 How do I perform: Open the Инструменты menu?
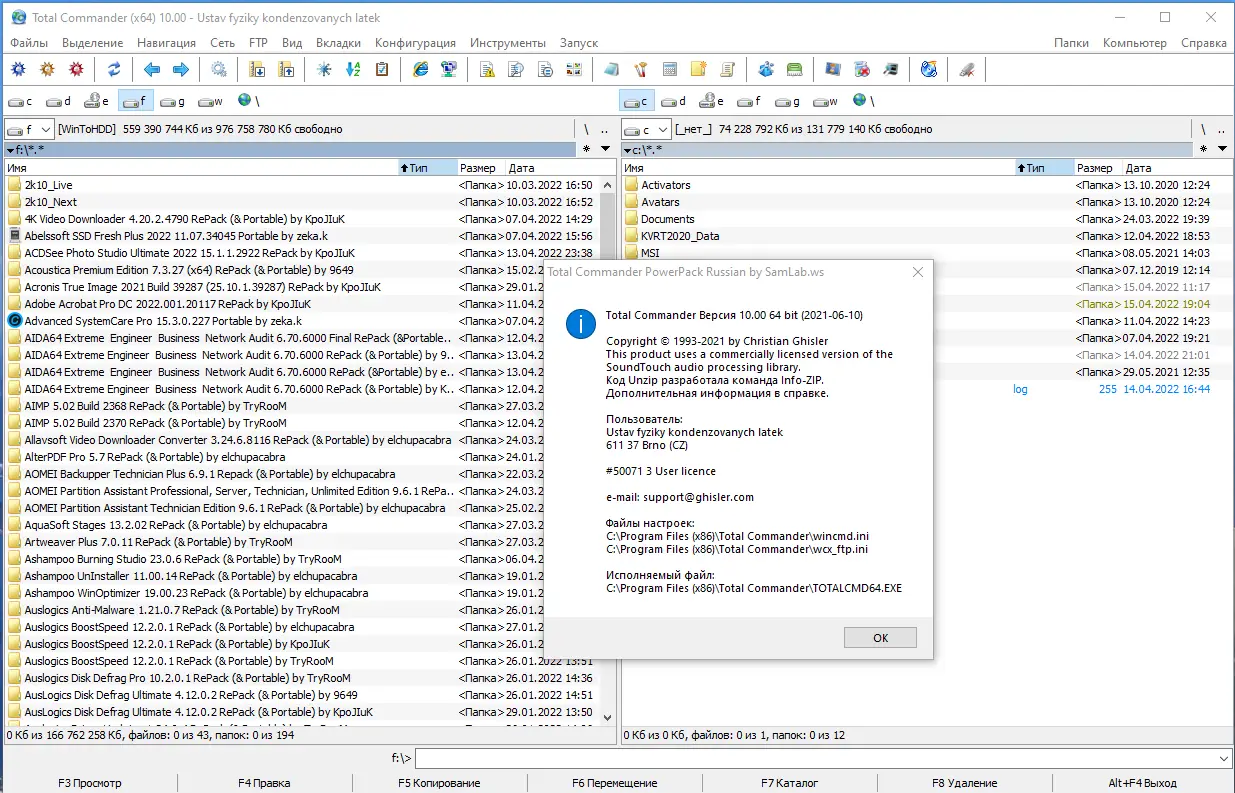(508, 43)
